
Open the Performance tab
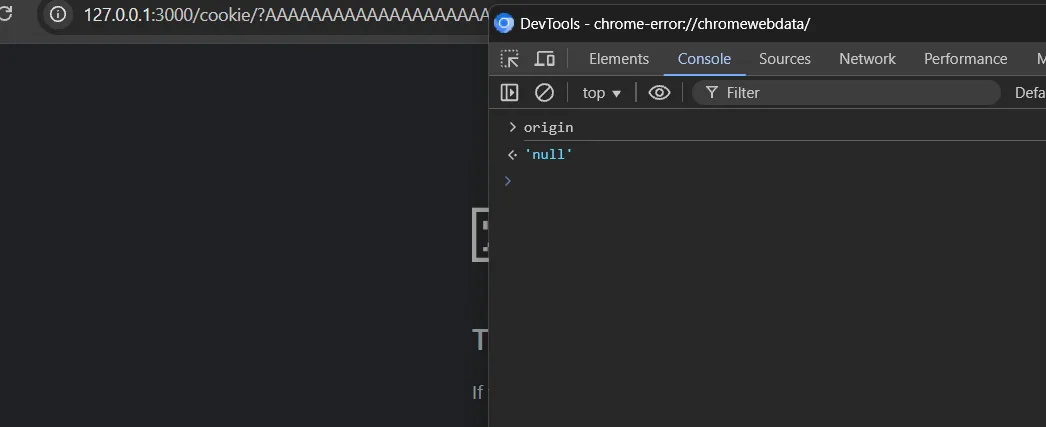pyautogui.click(x=965, y=59)
